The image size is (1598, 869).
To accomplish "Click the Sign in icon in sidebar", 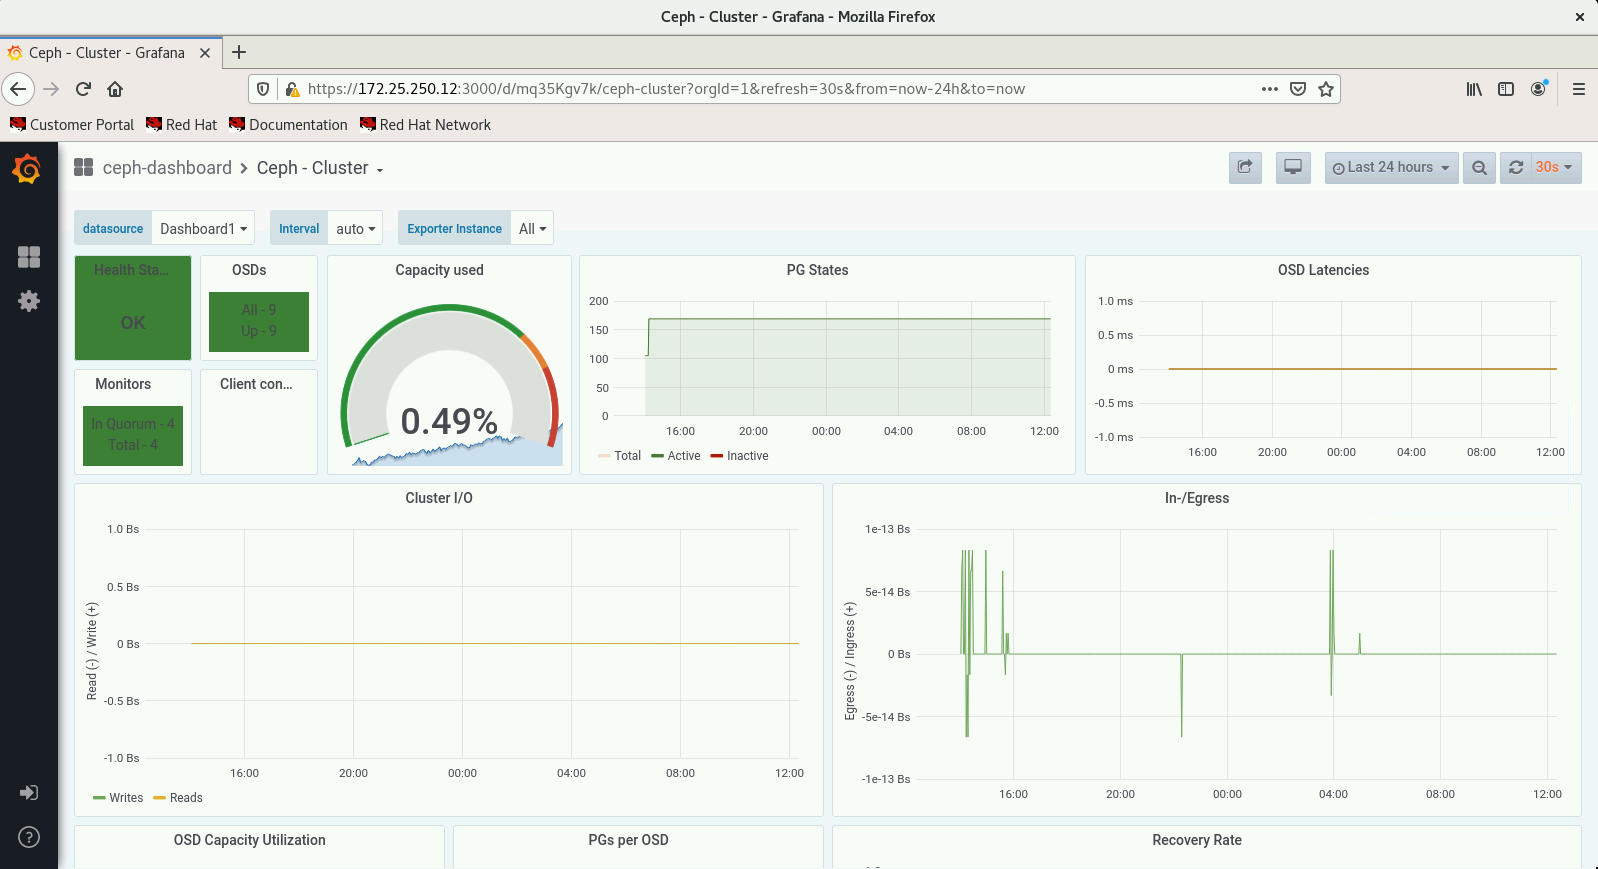I will click(x=29, y=793).
